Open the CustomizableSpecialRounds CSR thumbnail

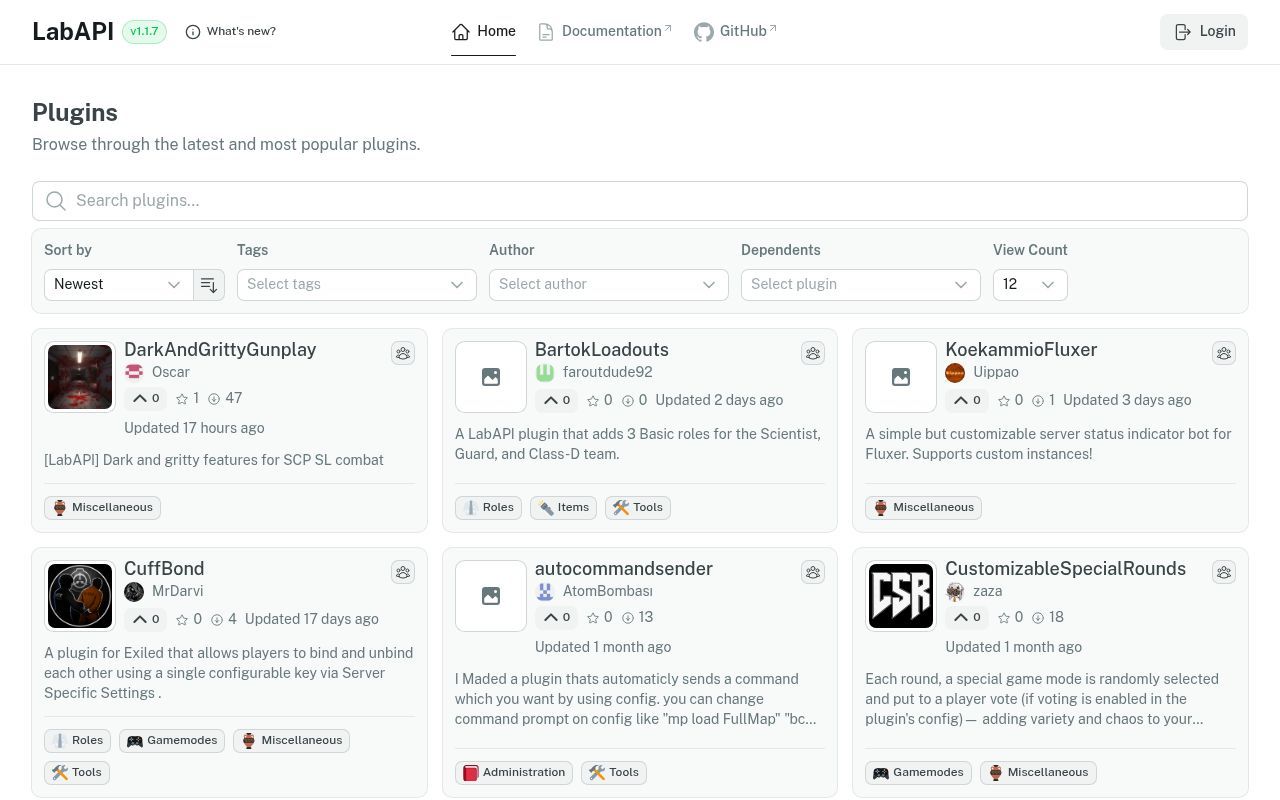pos(901,596)
